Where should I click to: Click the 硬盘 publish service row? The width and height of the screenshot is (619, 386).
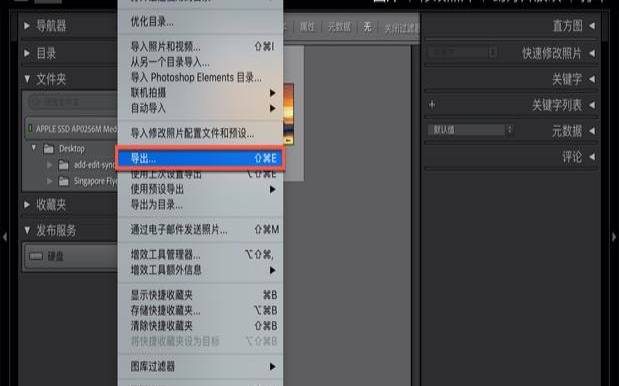point(71,257)
